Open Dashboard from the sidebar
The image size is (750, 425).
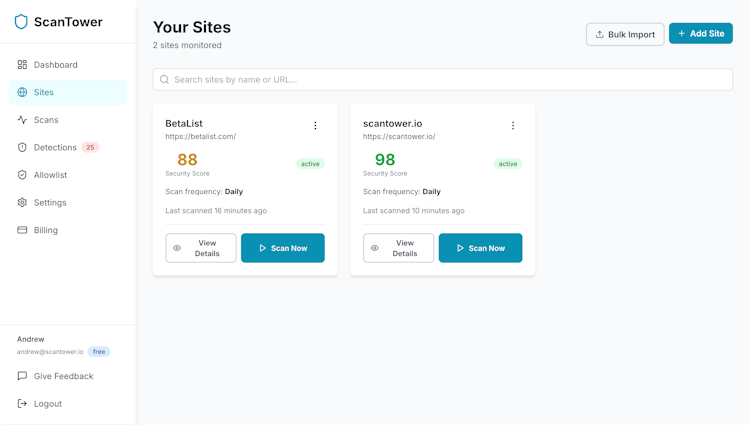pos(55,65)
